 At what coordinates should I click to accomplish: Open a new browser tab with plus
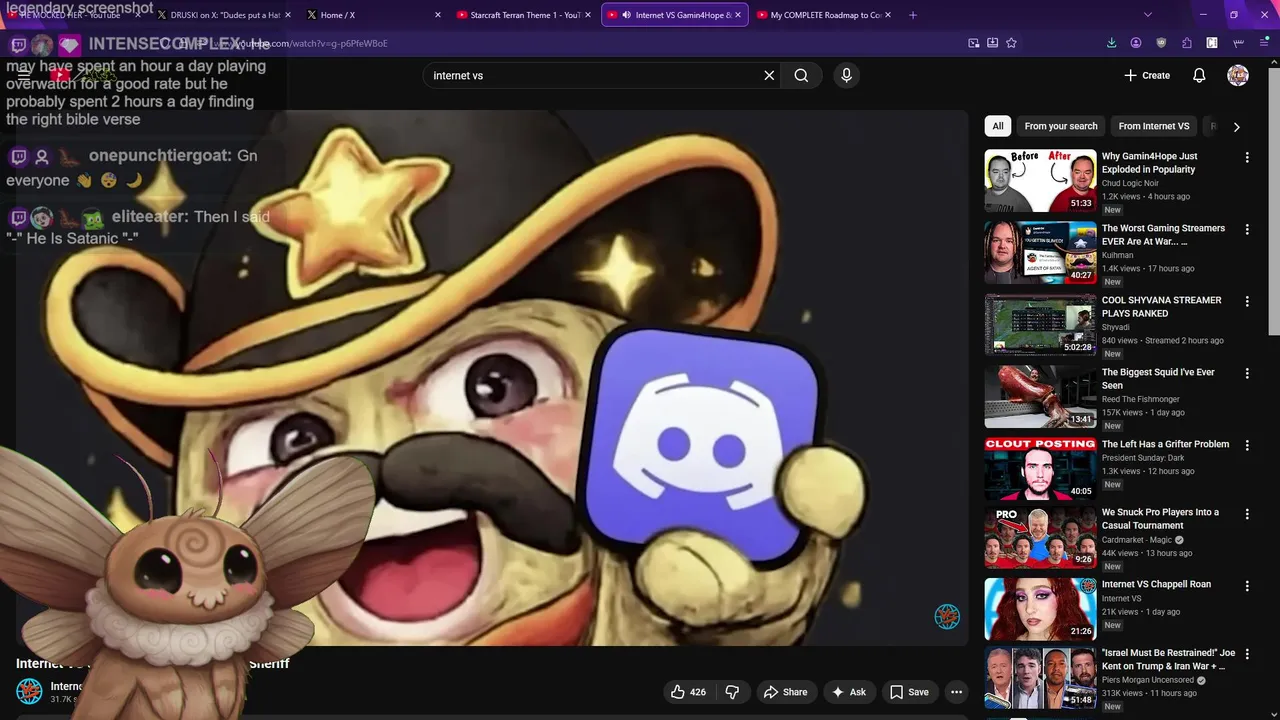point(912,15)
